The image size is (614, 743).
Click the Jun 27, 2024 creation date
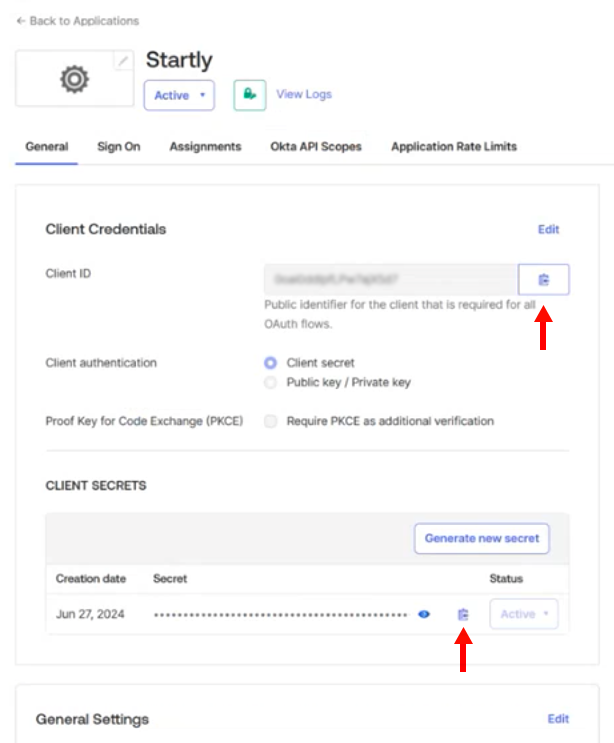[x=90, y=614]
